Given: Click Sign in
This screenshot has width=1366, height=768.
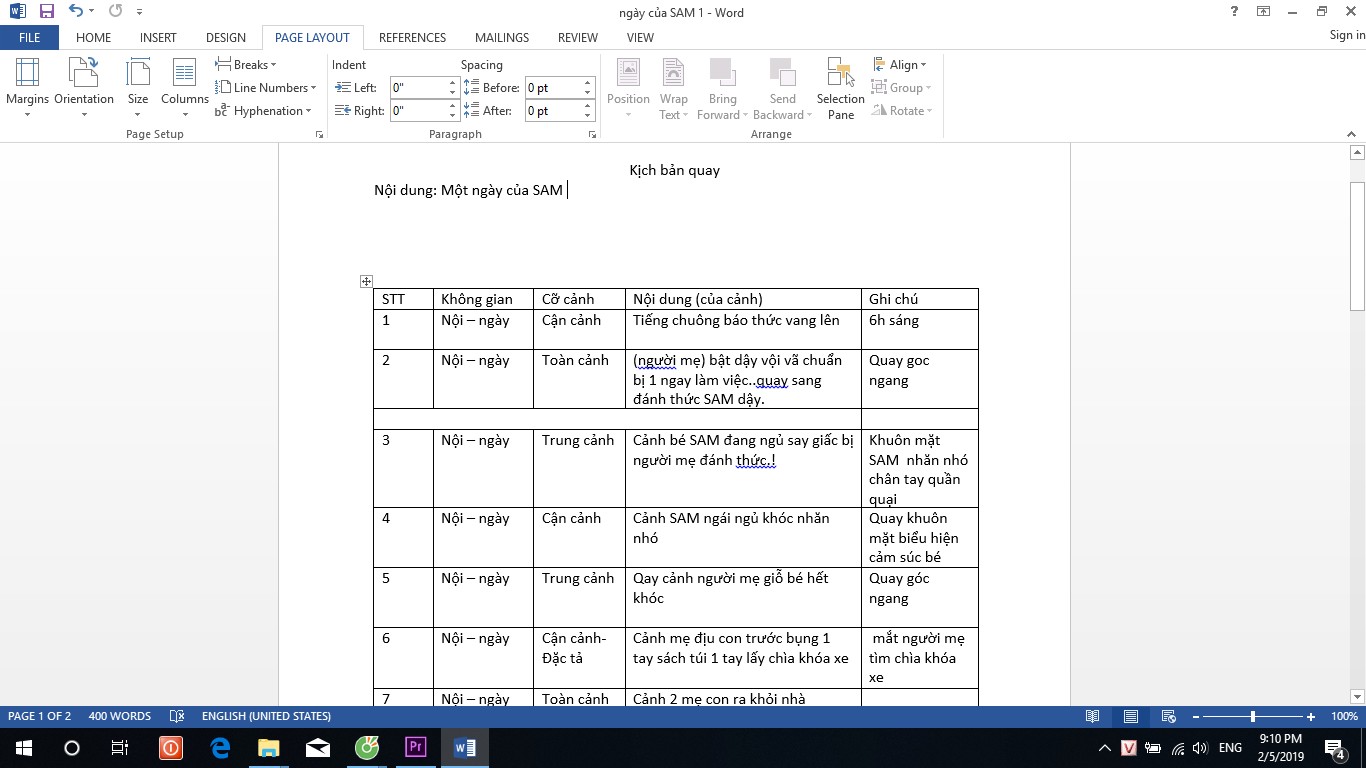Looking at the screenshot, I should 1347,36.
